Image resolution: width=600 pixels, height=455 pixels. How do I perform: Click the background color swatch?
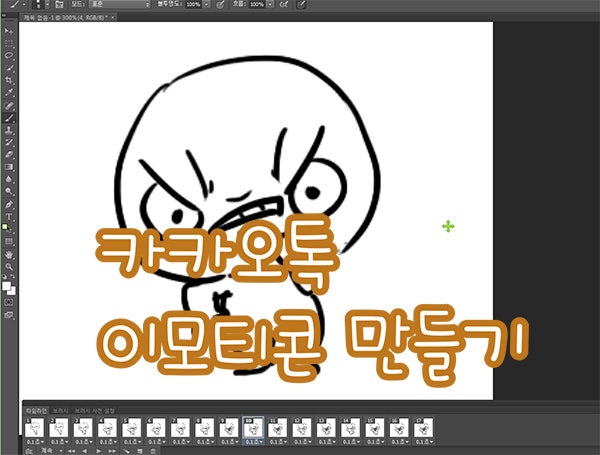coord(12,291)
